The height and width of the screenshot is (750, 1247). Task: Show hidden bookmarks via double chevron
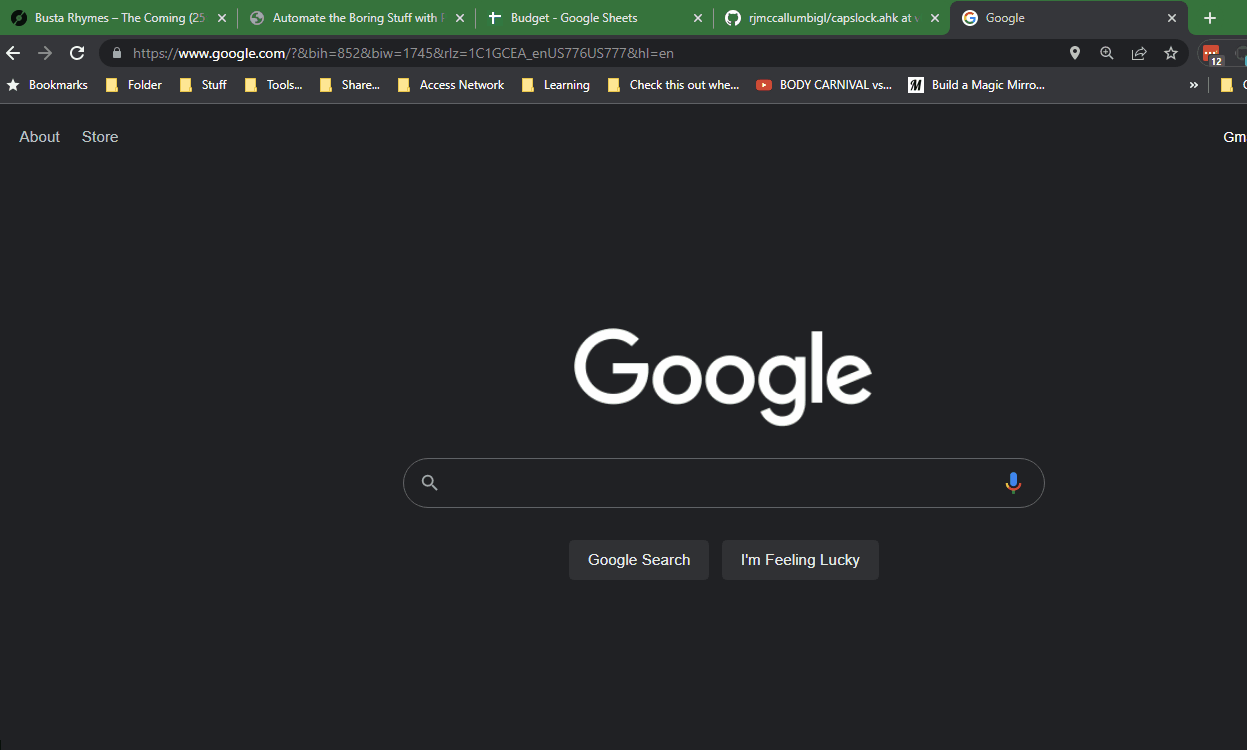1193,85
